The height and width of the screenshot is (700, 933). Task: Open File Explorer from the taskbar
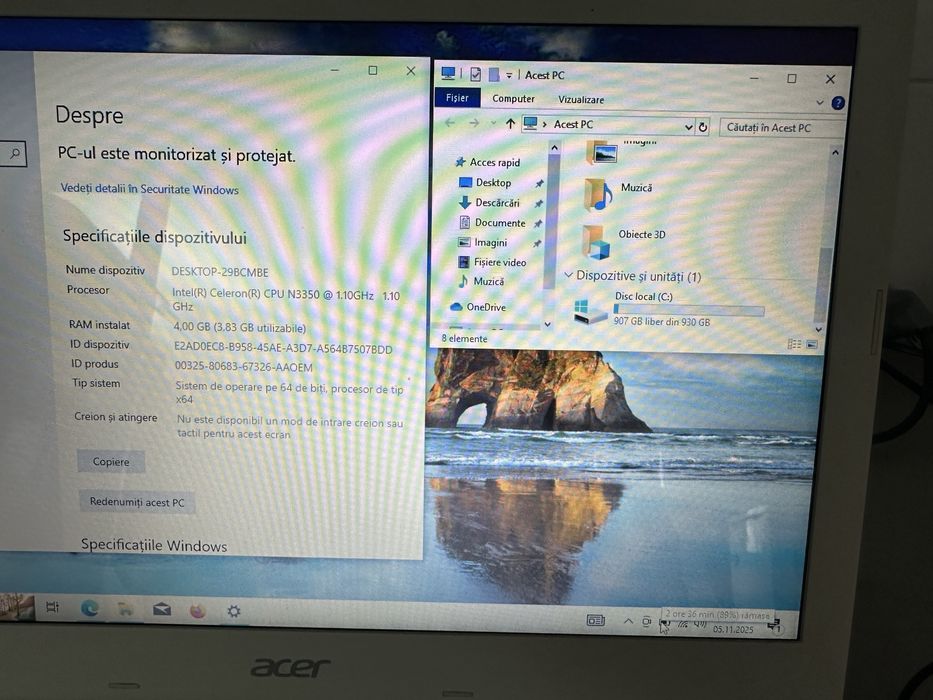[x=125, y=609]
